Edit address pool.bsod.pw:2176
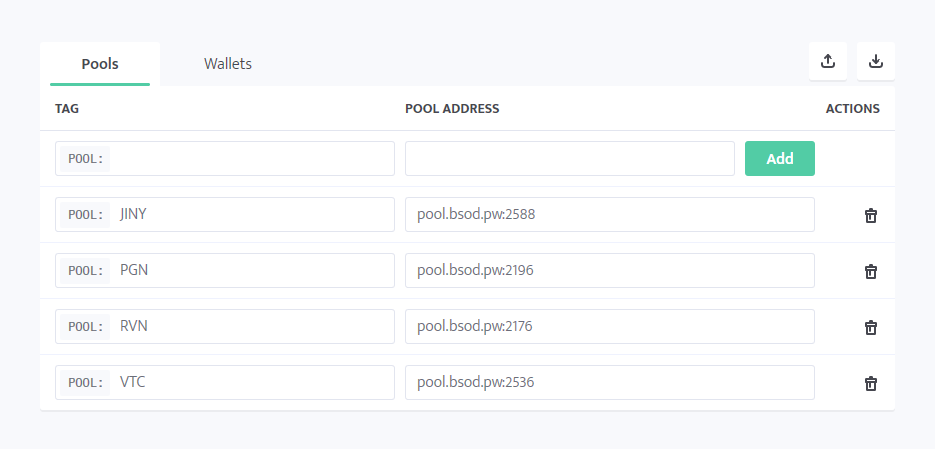Image resolution: width=935 pixels, height=449 pixels. coord(610,327)
